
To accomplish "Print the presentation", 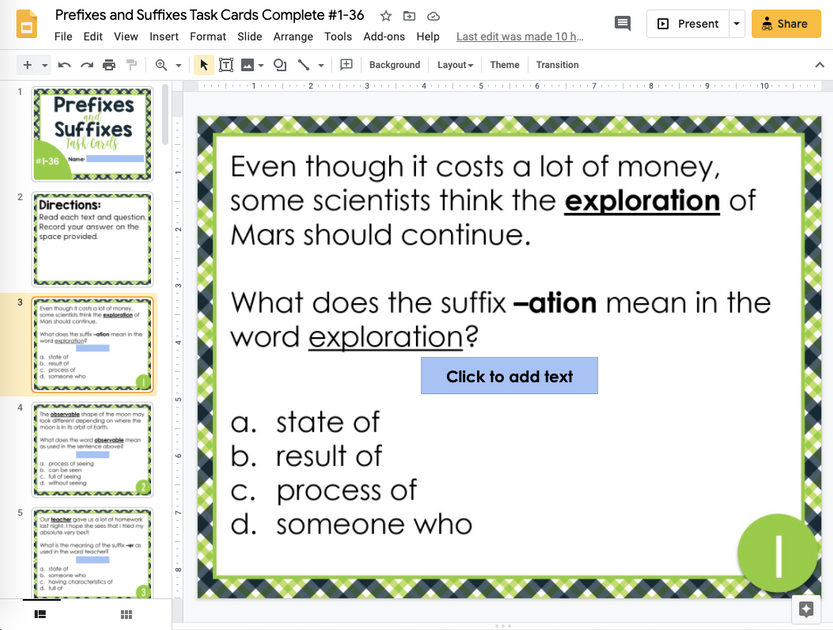I will coord(109,65).
